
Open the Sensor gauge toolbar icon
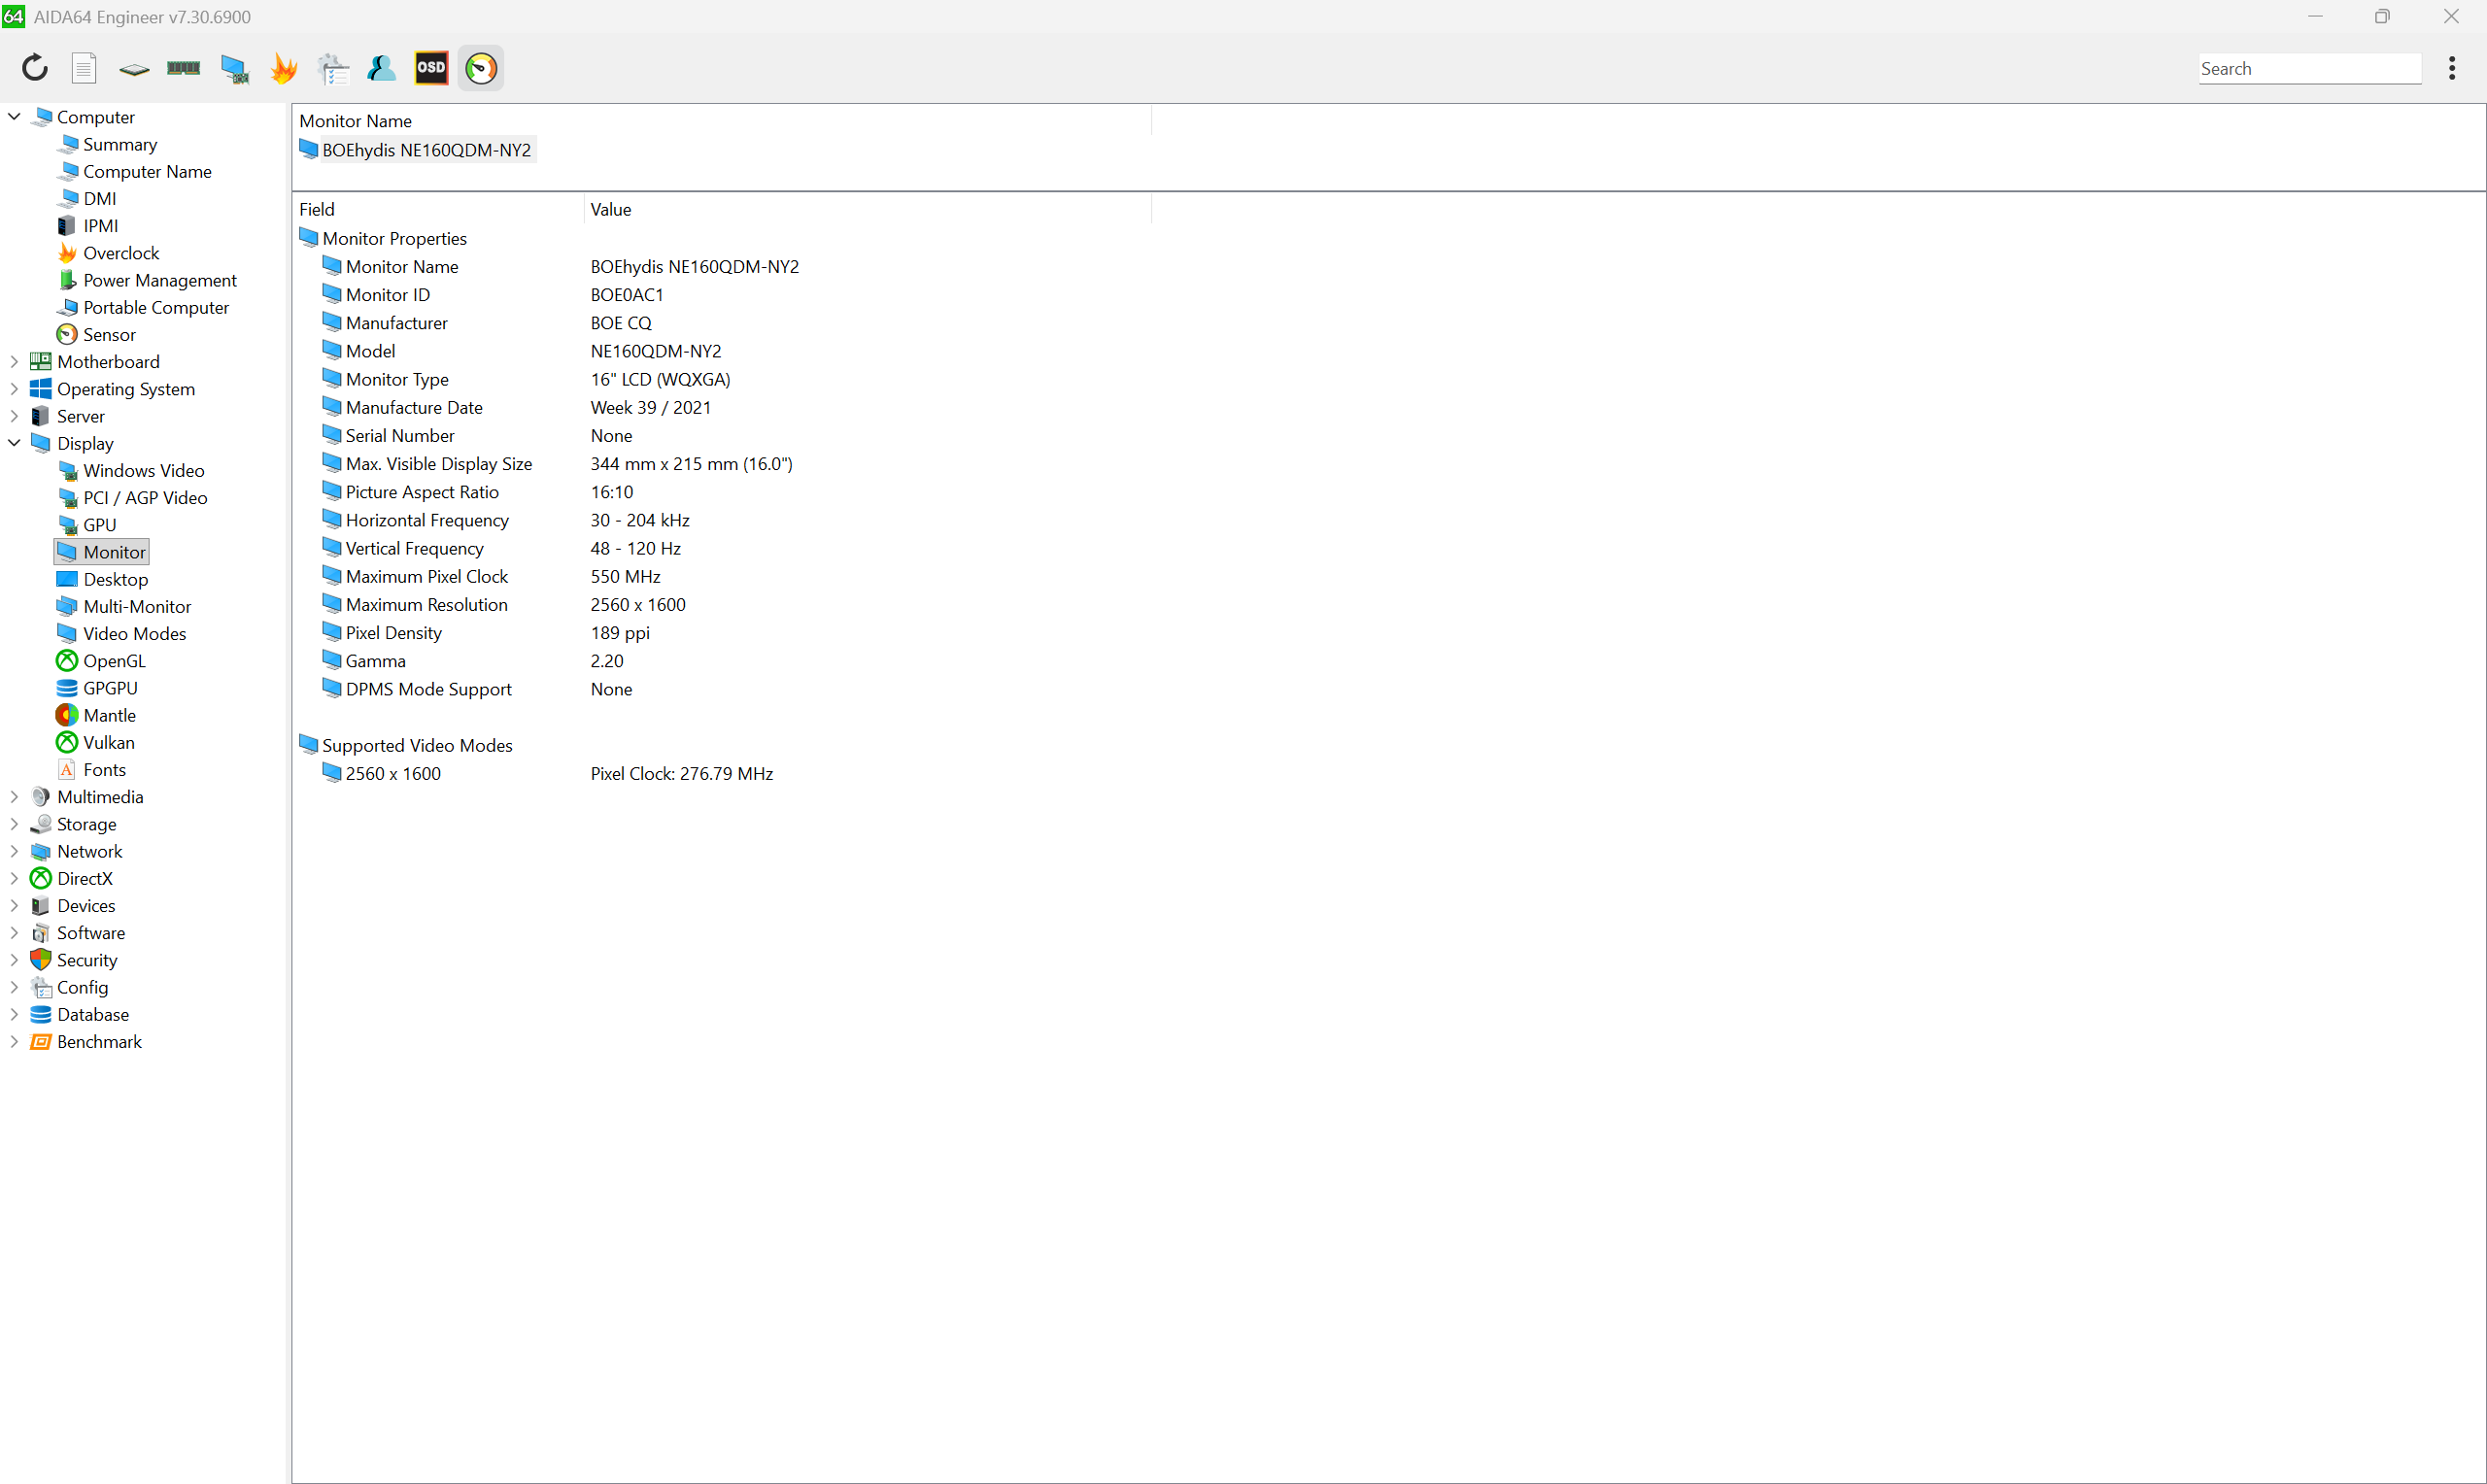click(x=481, y=68)
